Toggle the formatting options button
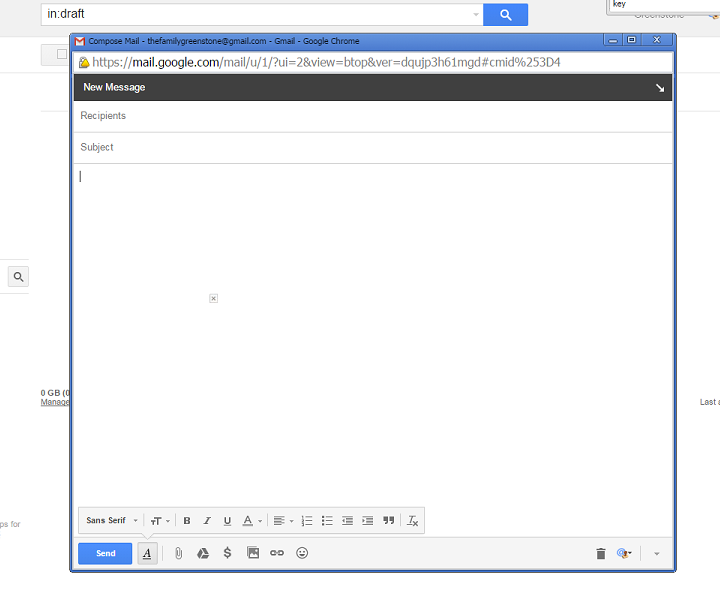Viewport: 720px width, 602px height. point(147,553)
